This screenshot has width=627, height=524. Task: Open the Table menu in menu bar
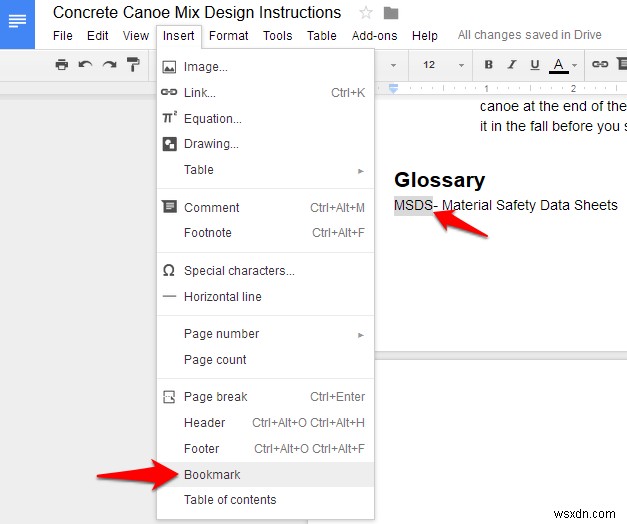pyautogui.click(x=321, y=36)
